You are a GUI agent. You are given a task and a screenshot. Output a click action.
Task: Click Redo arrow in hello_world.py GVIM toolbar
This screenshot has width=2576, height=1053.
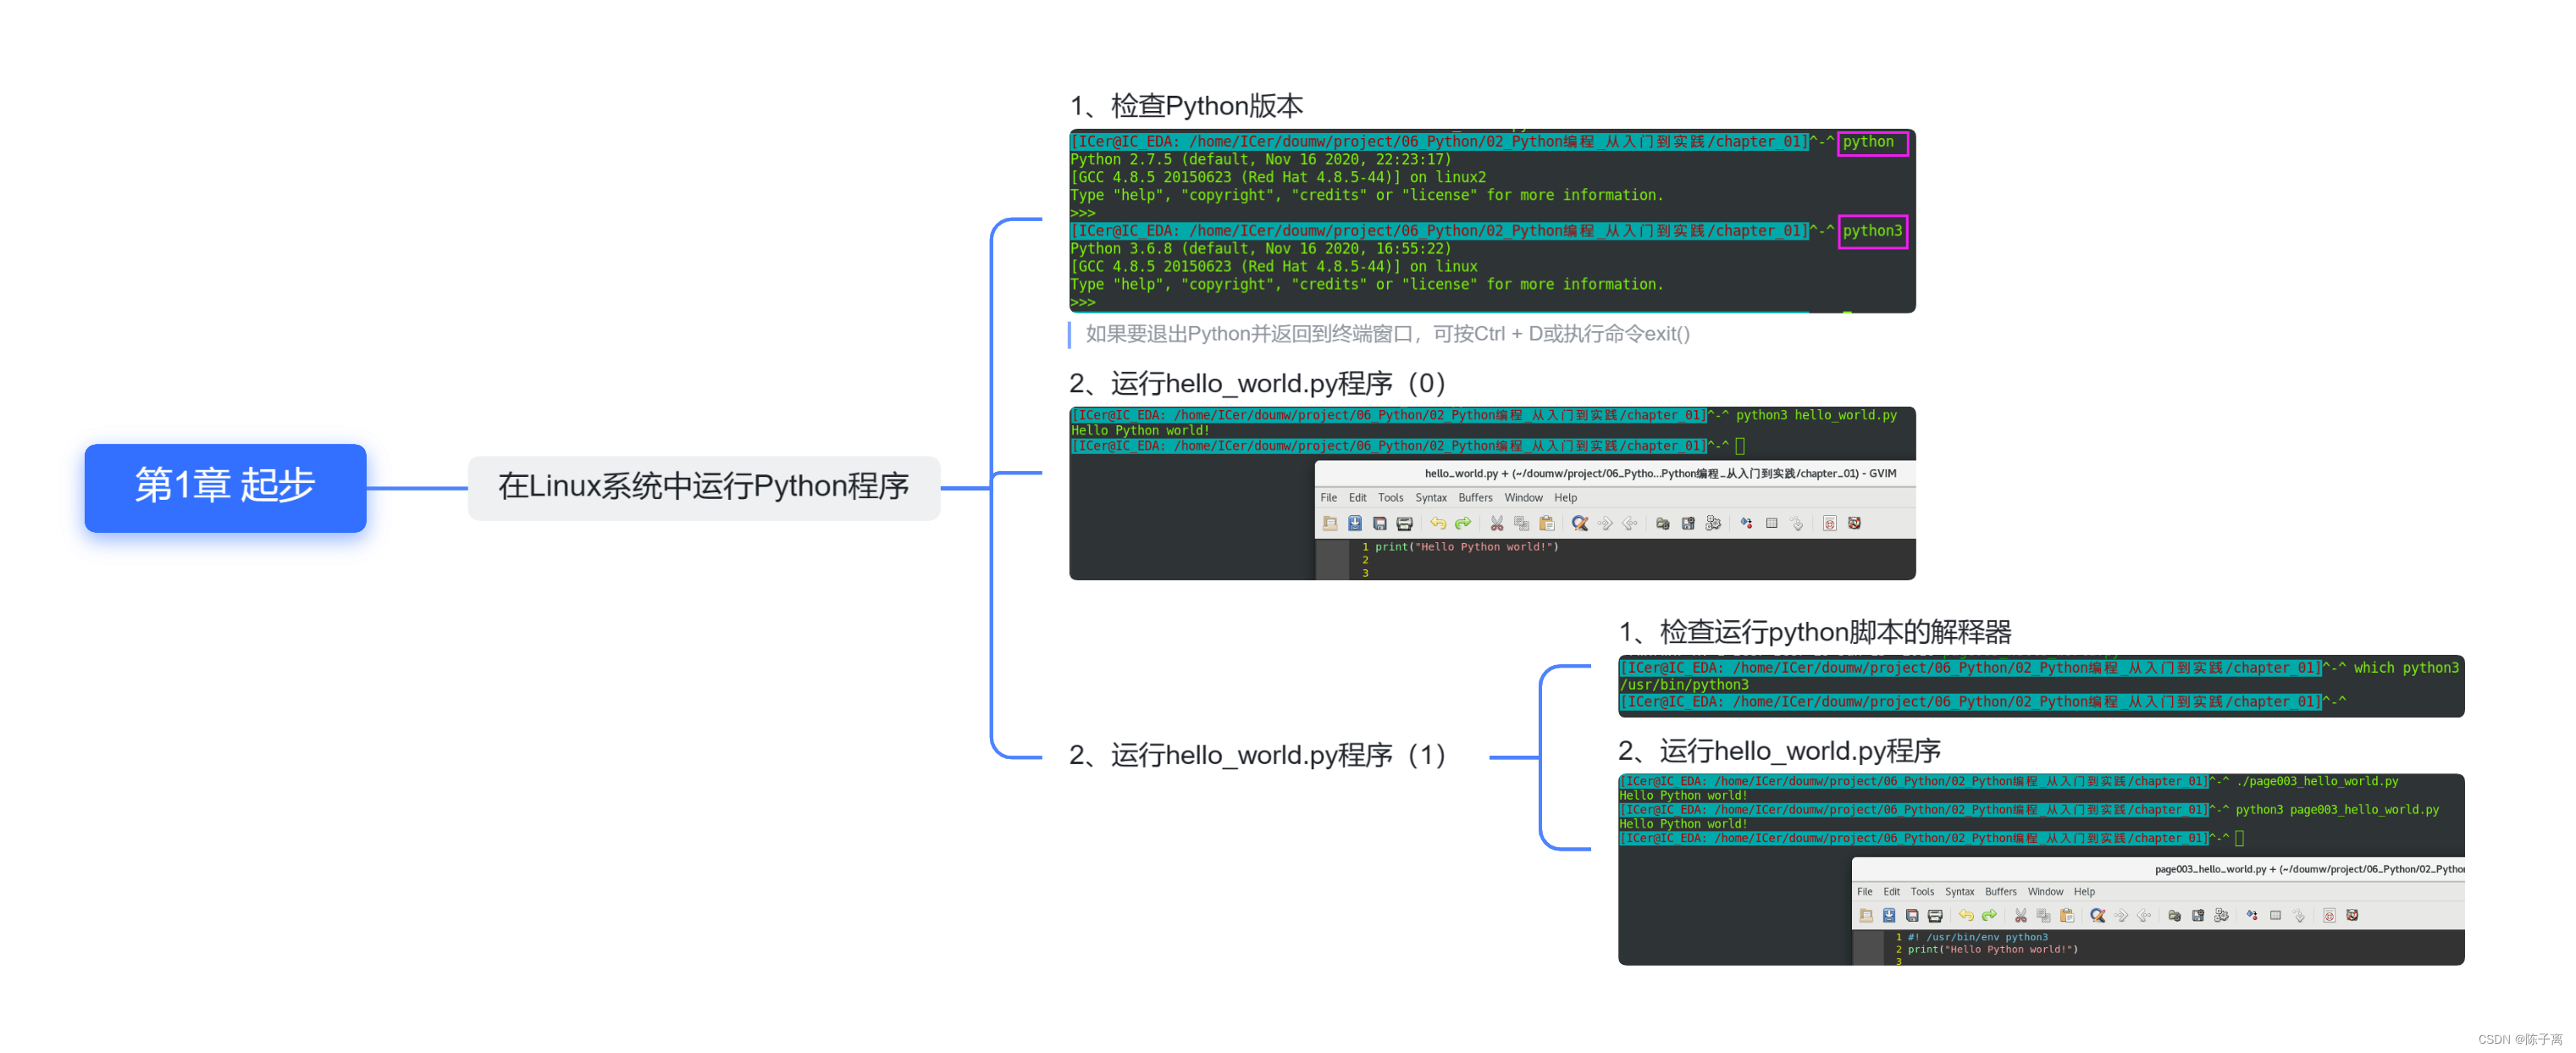coord(1463,523)
